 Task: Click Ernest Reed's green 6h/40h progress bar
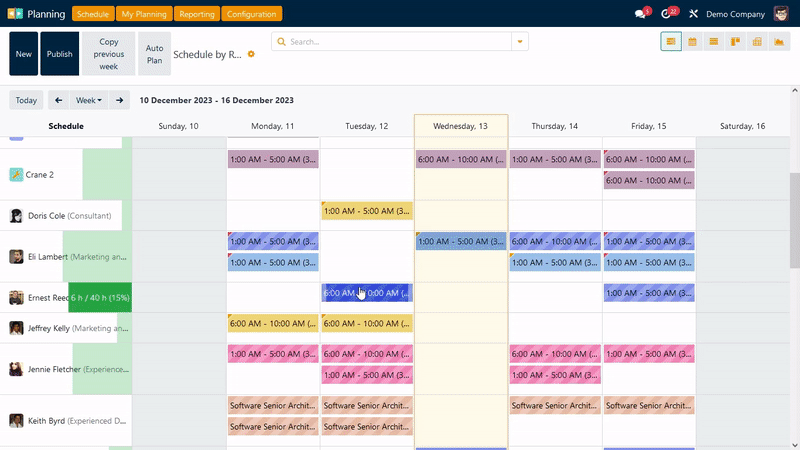100,297
